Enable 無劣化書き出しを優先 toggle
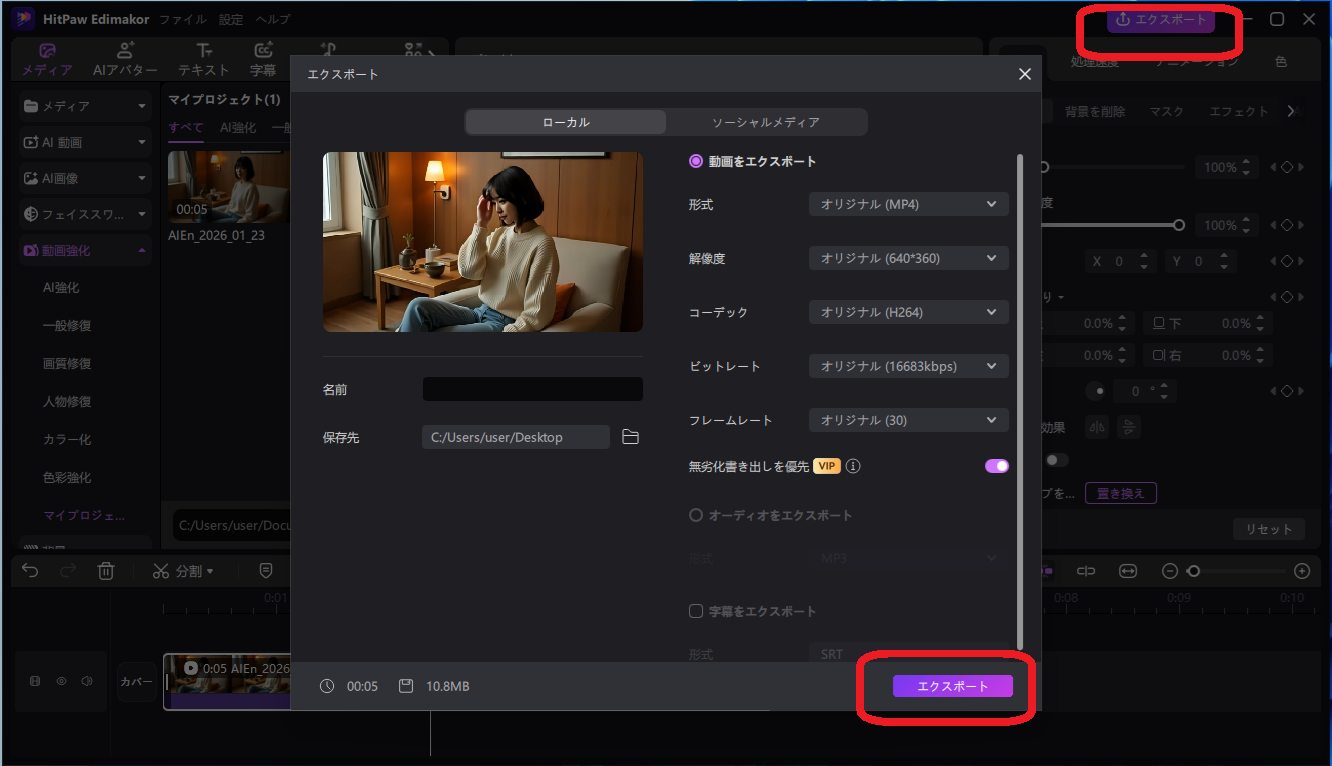The width and height of the screenshot is (1332, 766). point(996,465)
